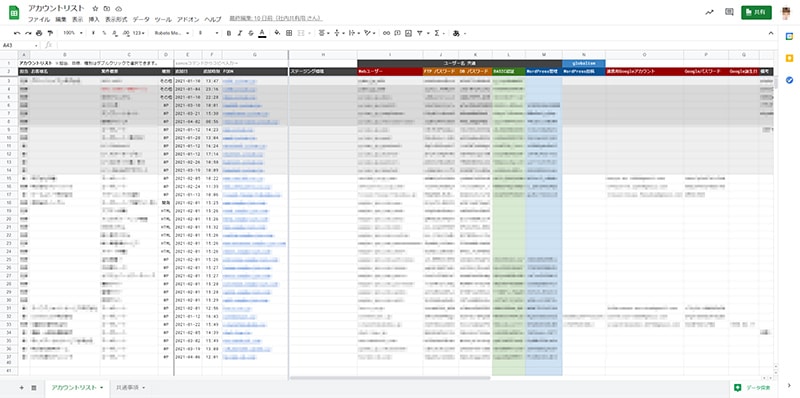Click the green 共有 share button
Screen dimensions: 800x398
(x=756, y=13)
